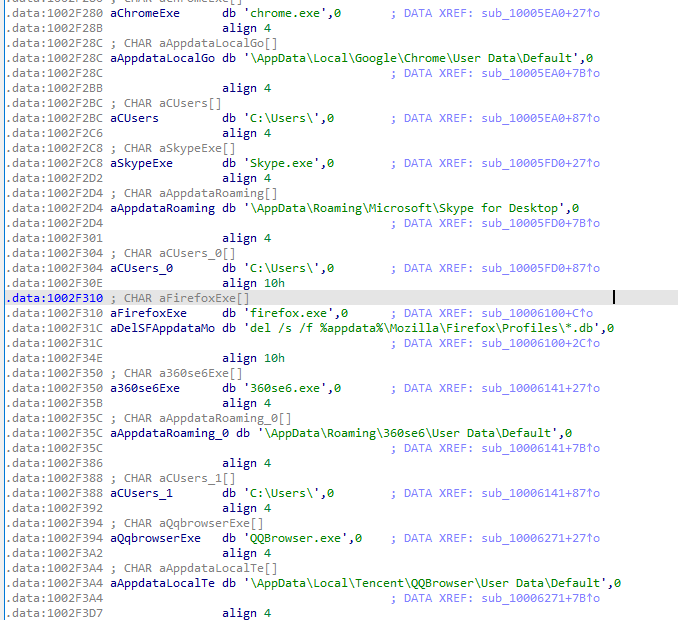The width and height of the screenshot is (678, 620).
Task: Select the 'chrome.exe' string value
Action: point(285,13)
